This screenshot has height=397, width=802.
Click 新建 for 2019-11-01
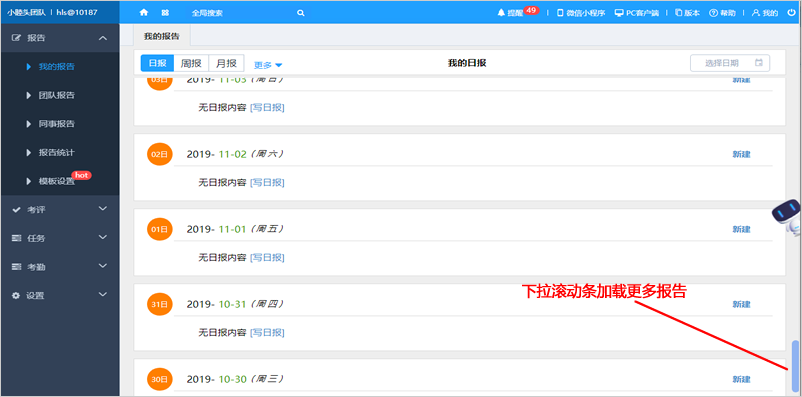741,229
